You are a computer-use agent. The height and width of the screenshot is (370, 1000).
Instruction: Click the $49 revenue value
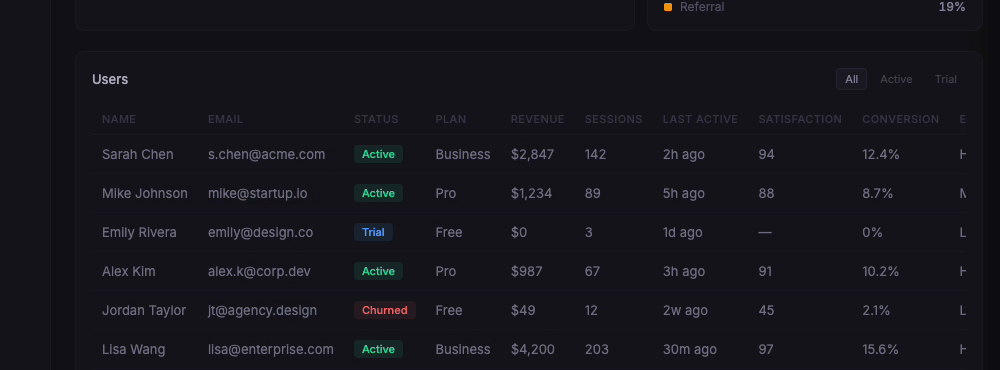(x=523, y=310)
